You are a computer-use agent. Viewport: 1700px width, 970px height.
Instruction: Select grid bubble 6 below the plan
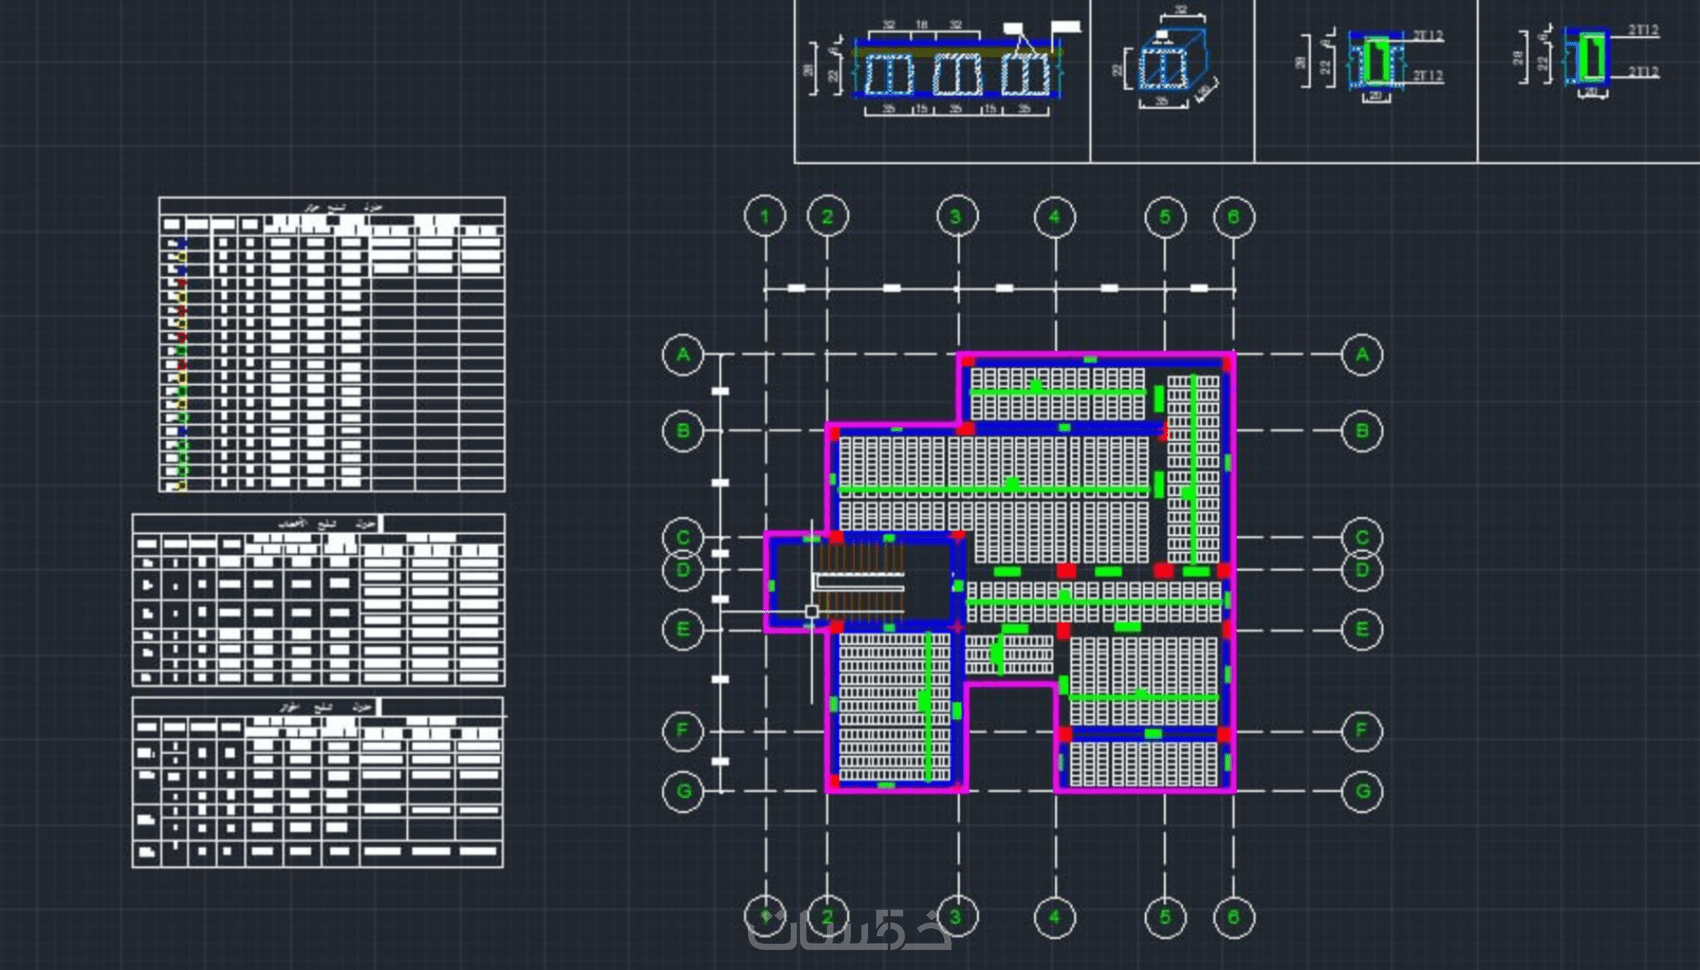click(x=1233, y=917)
